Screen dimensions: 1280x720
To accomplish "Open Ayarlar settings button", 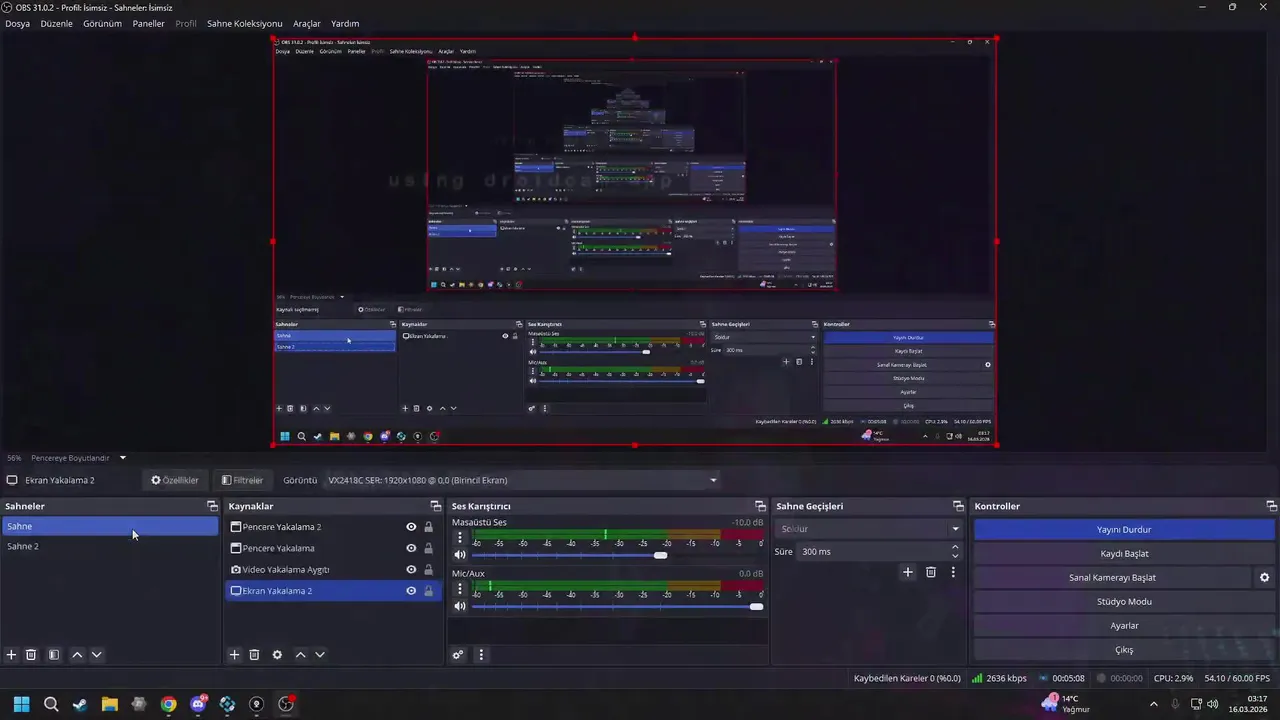I will point(1124,625).
